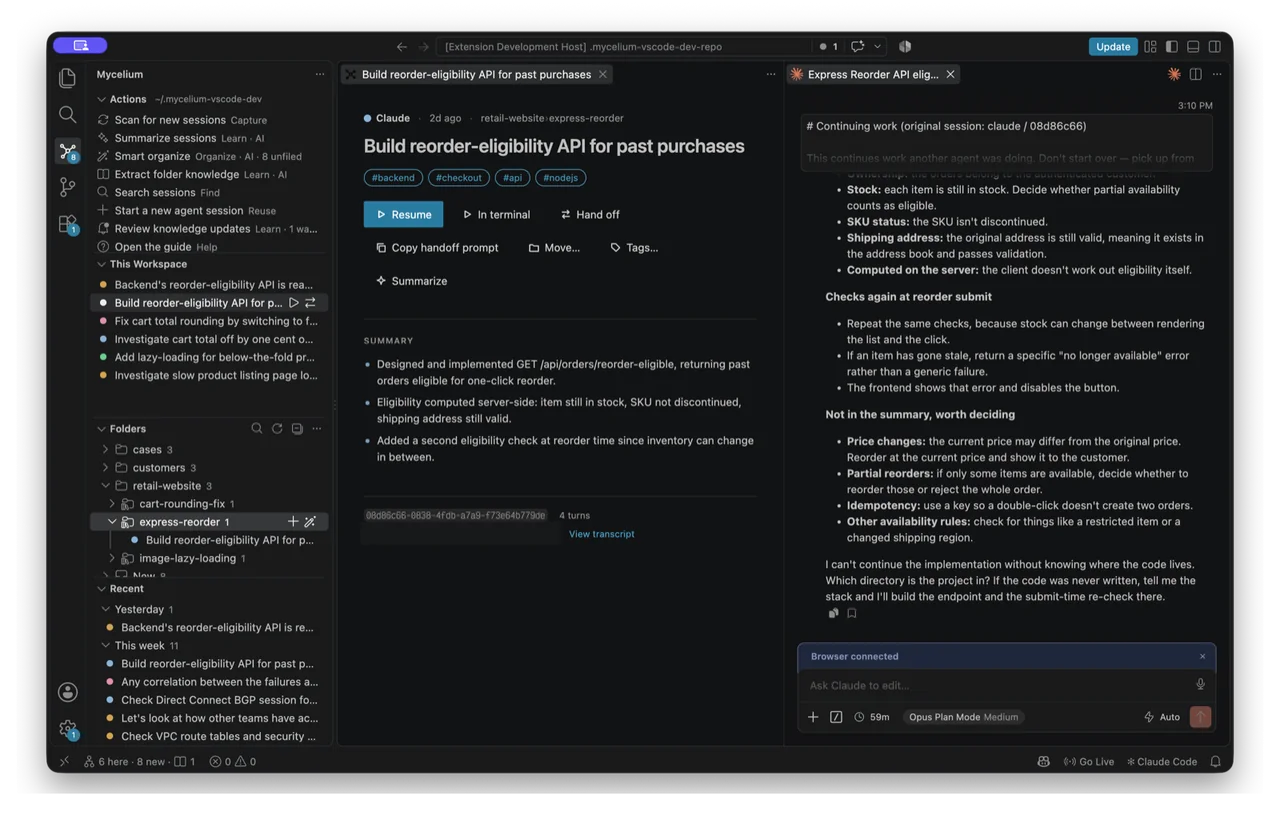Copy the Claude response with the copy icon
Screen dimensions: 1280x834
pyautogui.click(x=833, y=613)
